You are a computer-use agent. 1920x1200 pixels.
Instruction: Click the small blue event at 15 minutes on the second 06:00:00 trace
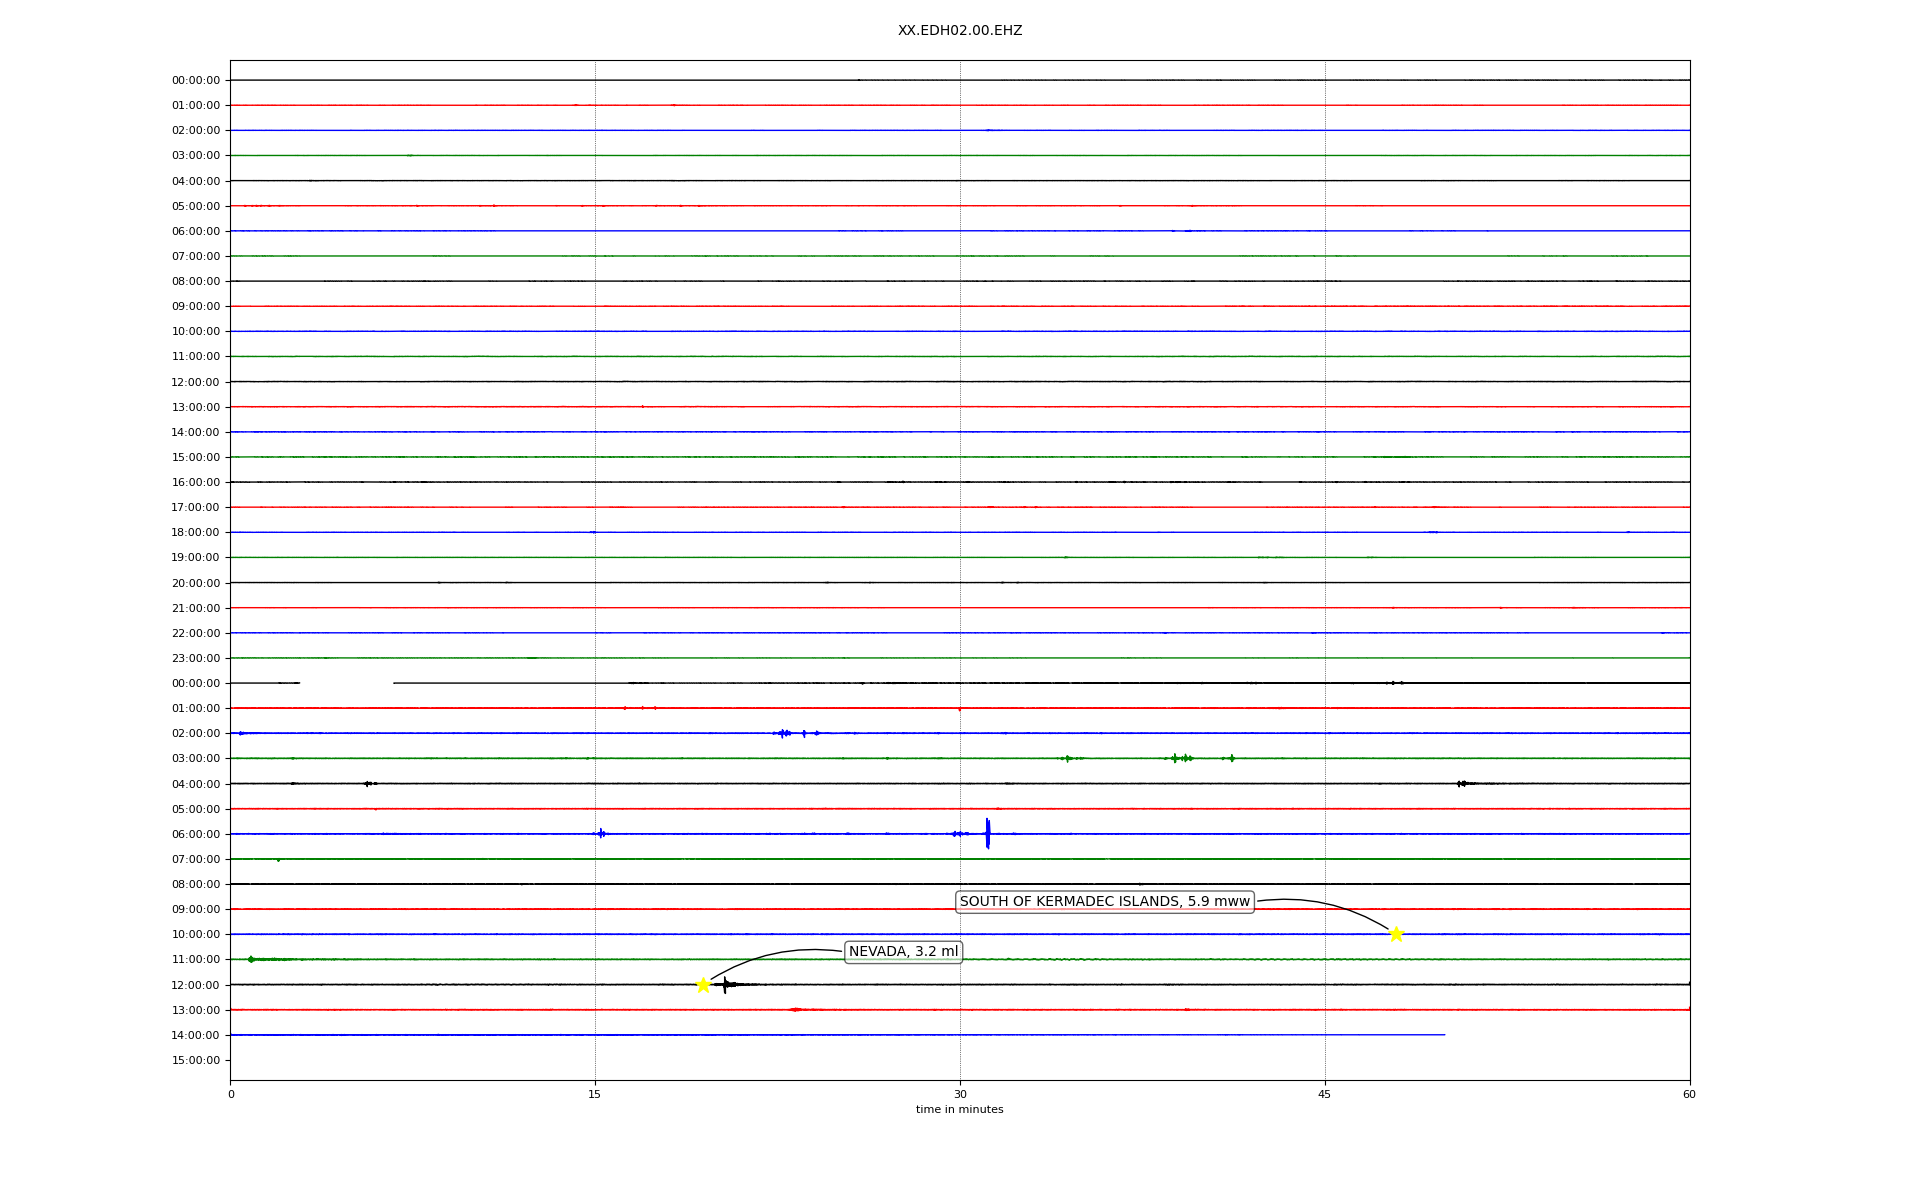pos(600,833)
